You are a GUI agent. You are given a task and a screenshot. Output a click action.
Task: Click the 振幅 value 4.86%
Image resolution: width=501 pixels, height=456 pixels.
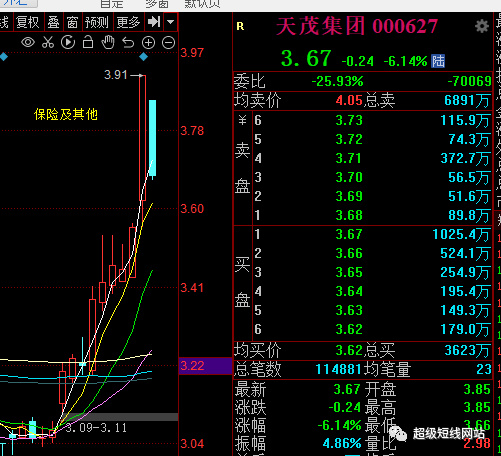pyautogui.click(x=342, y=443)
